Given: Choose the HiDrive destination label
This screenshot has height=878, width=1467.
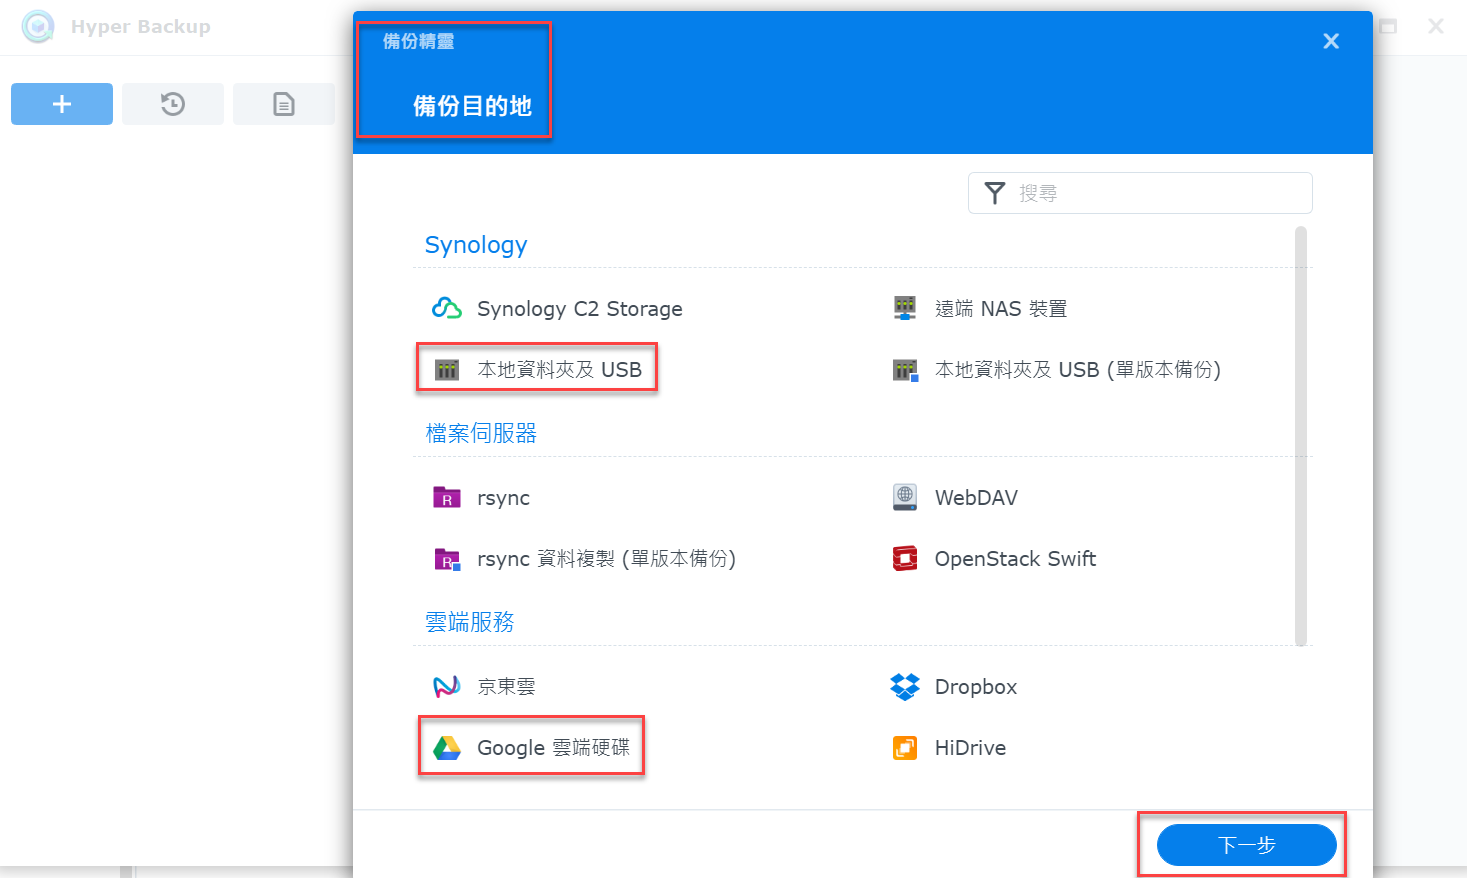Looking at the screenshot, I should click(970, 748).
